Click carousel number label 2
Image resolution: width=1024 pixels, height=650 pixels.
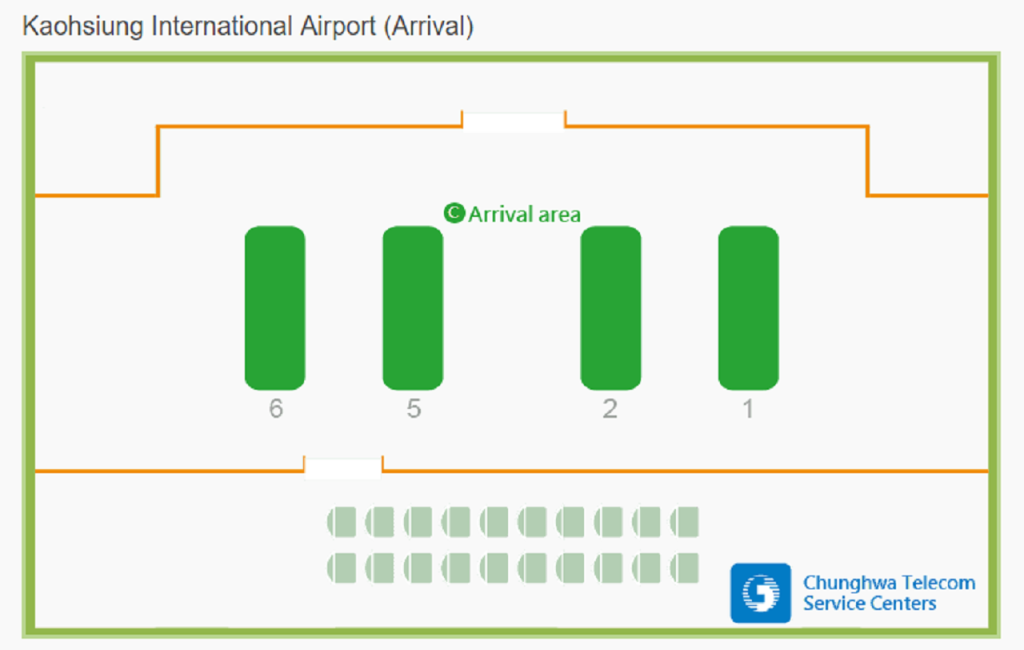610,409
